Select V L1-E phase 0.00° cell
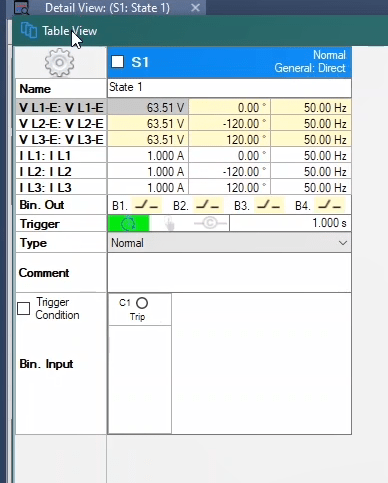The width and height of the screenshot is (388, 483). [x=229, y=108]
